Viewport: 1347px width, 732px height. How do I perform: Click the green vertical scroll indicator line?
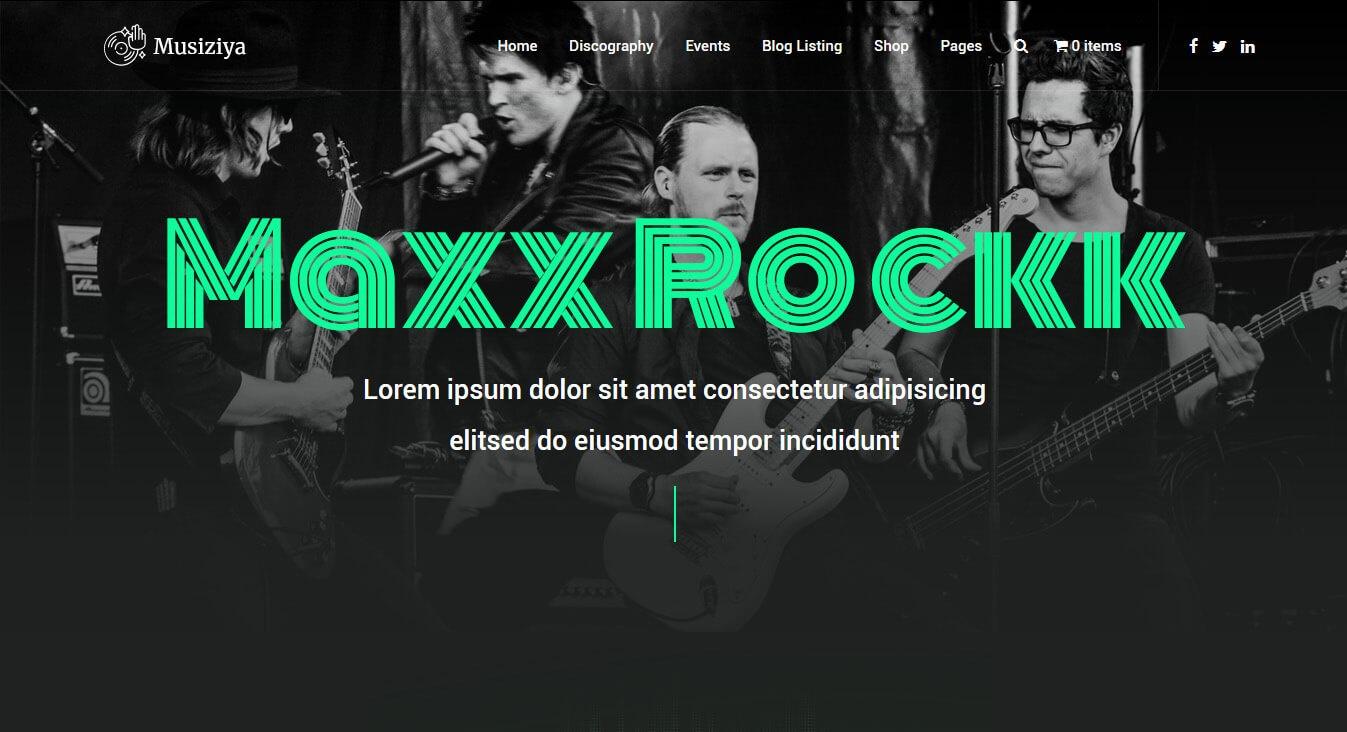[675, 514]
